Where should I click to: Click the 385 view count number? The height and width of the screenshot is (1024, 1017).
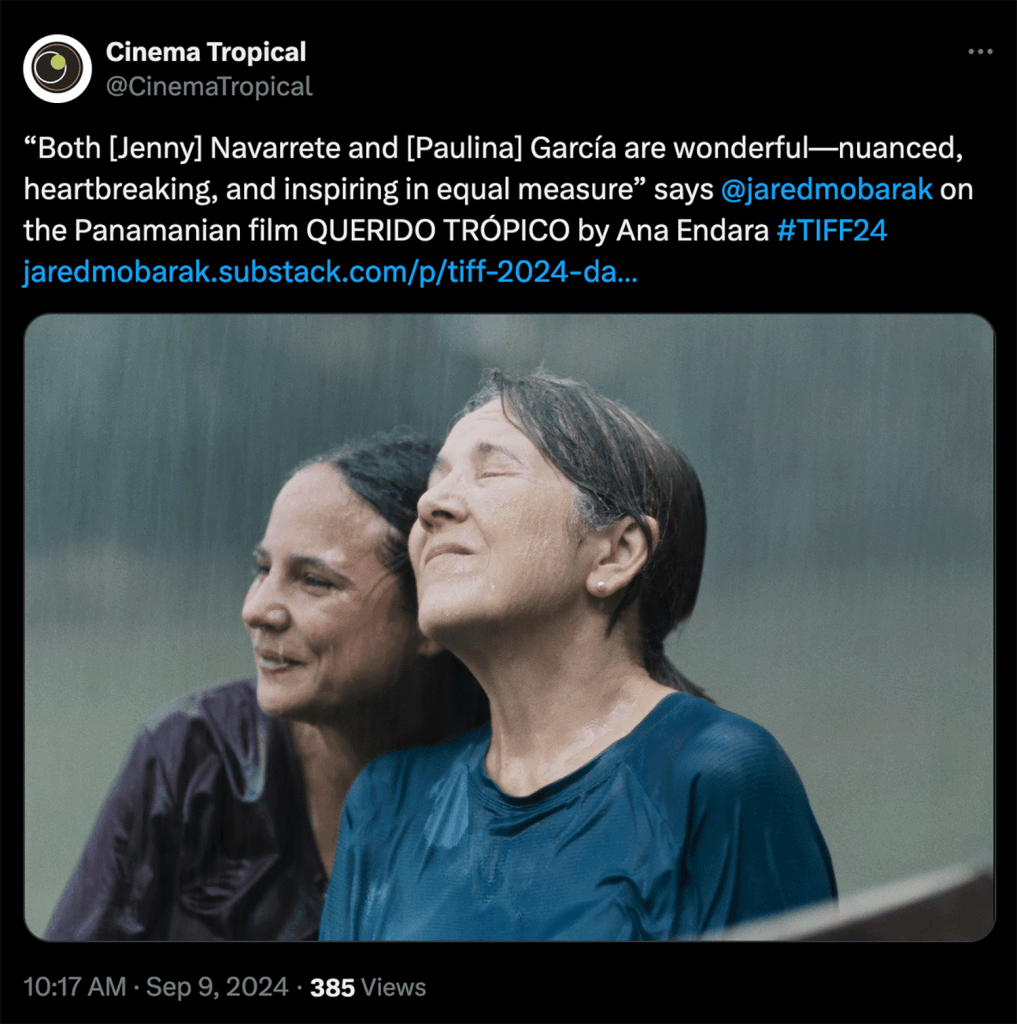pyautogui.click(x=332, y=987)
